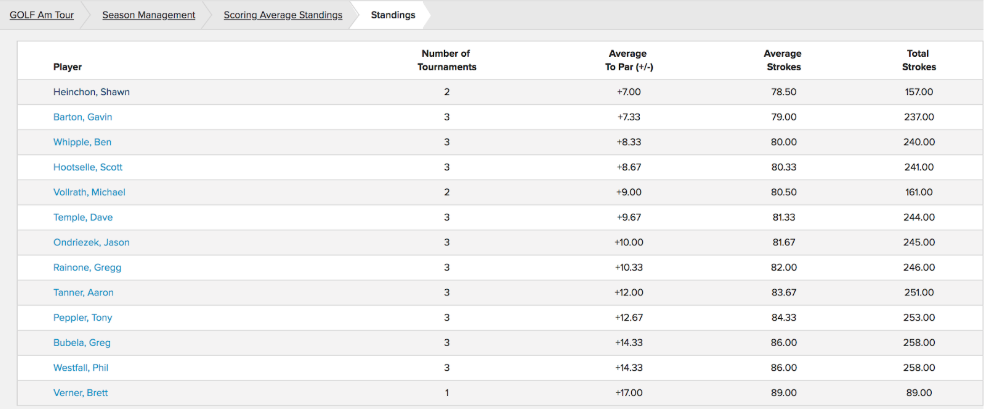Click the Number of Tournaments header
Image resolution: width=987 pixels, height=409 pixels.
446,60
